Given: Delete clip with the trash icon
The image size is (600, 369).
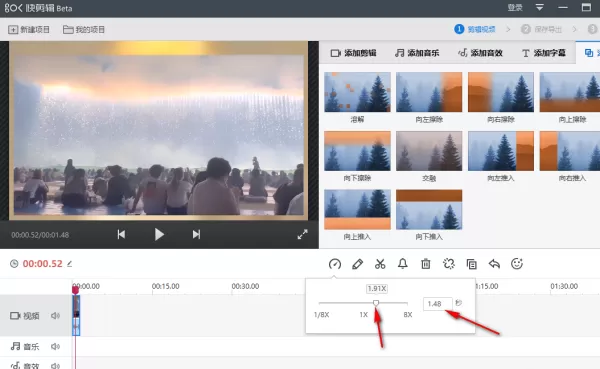Looking at the screenshot, I should coord(426,264).
